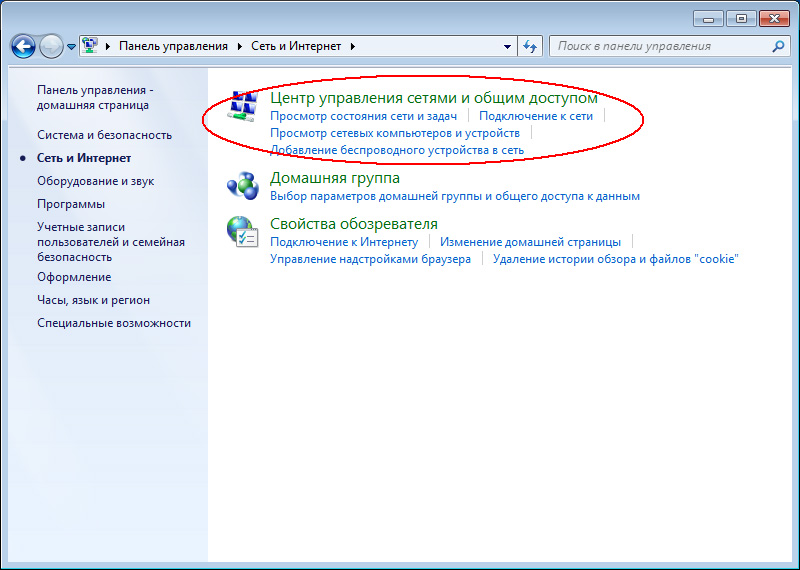Open Специальные возможности category

pos(114,323)
